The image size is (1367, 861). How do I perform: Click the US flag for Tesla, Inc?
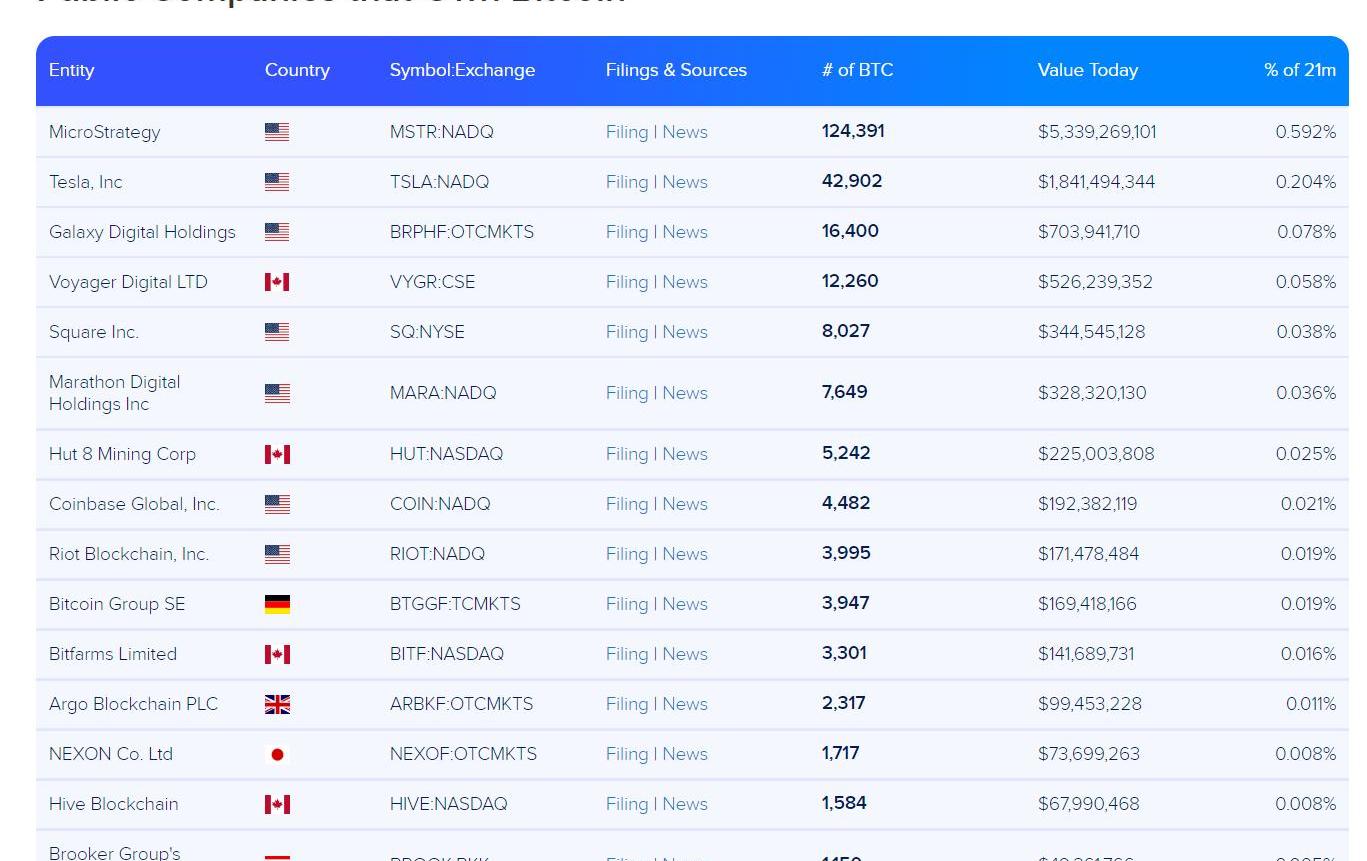277,182
